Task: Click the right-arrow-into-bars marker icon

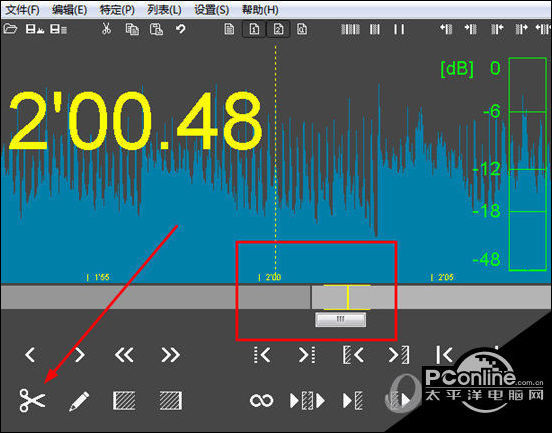Action: (x=470, y=29)
